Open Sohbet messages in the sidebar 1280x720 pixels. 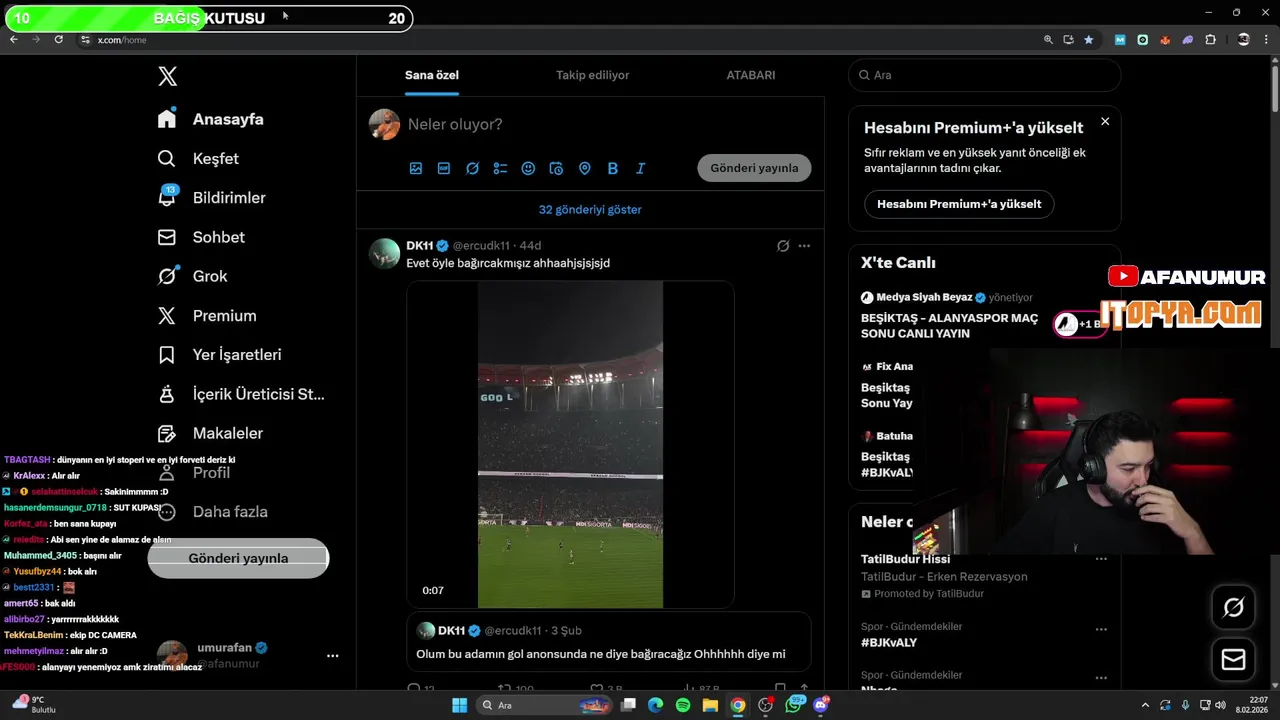pos(201,237)
